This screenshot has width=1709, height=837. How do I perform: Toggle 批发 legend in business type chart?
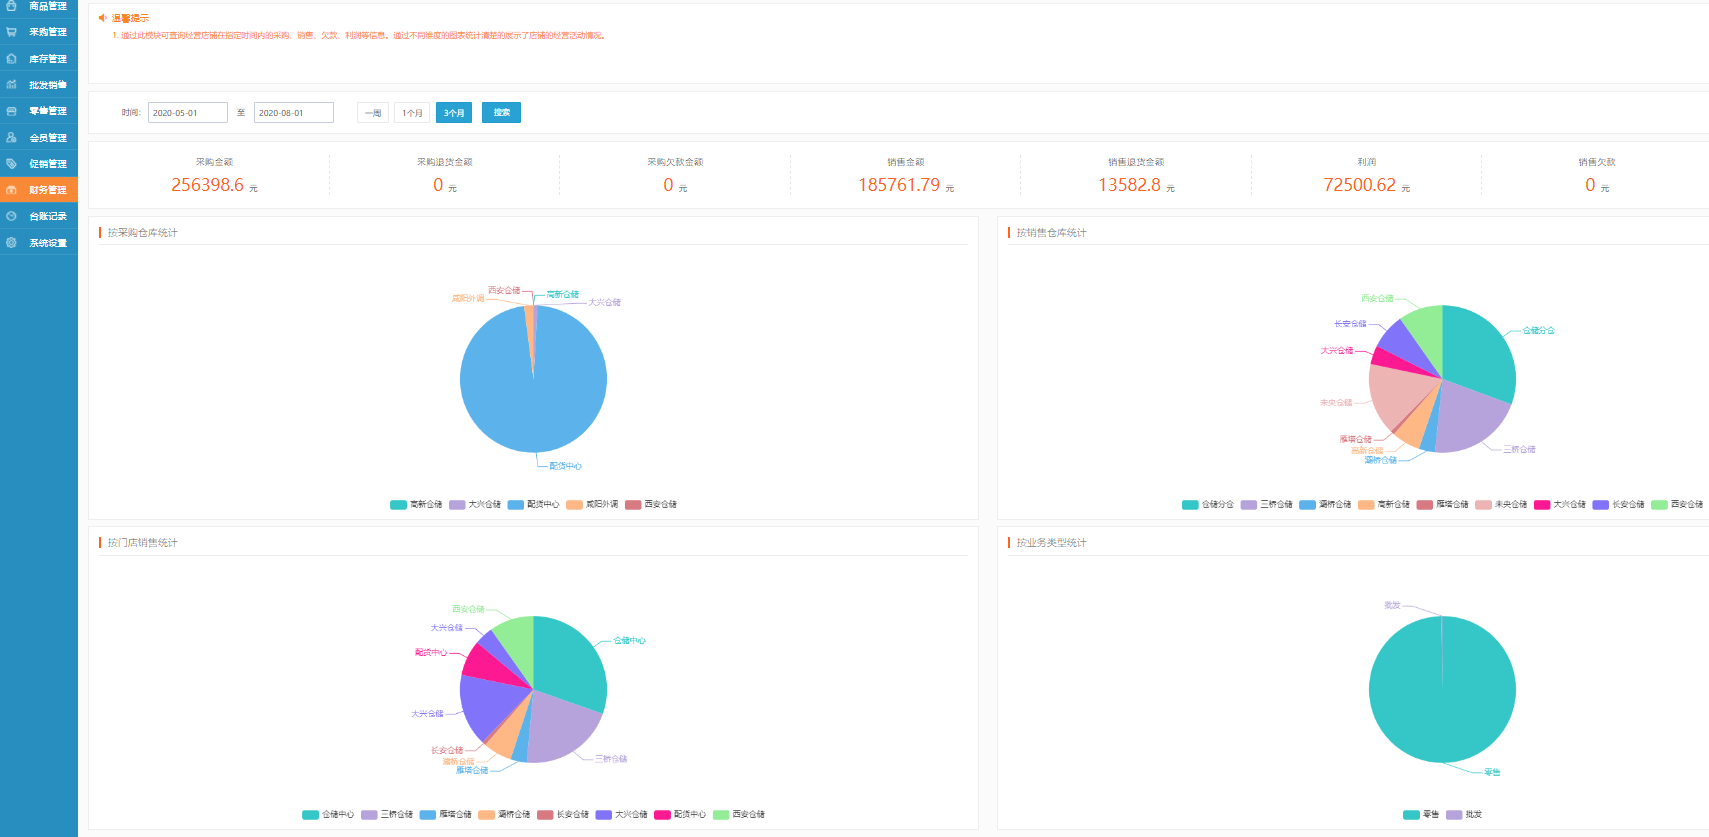pyautogui.click(x=1464, y=815)
